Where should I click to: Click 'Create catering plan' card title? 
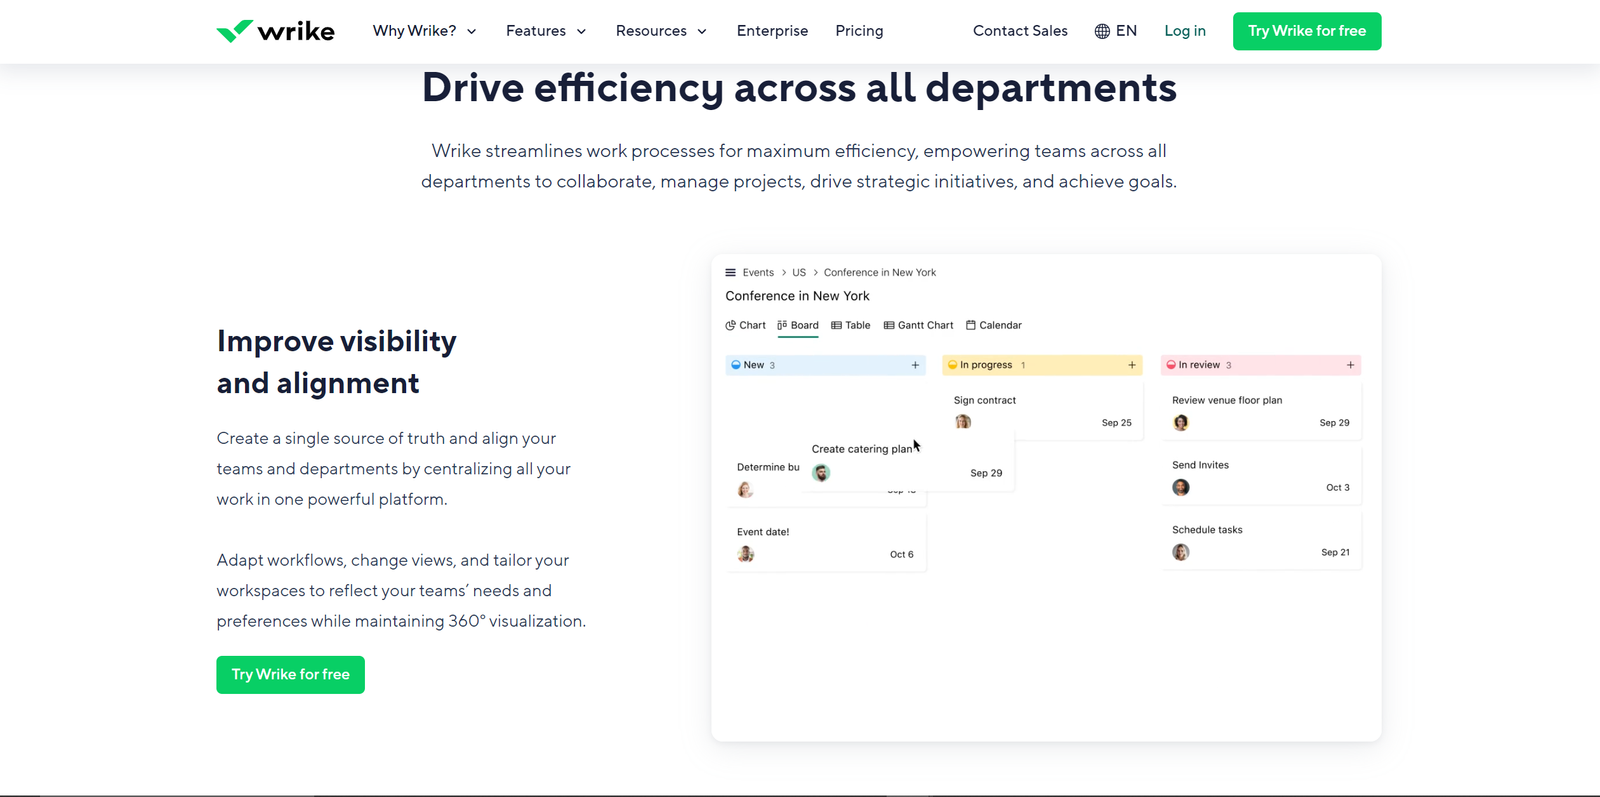pyautogui.click(x=861, y=449)
